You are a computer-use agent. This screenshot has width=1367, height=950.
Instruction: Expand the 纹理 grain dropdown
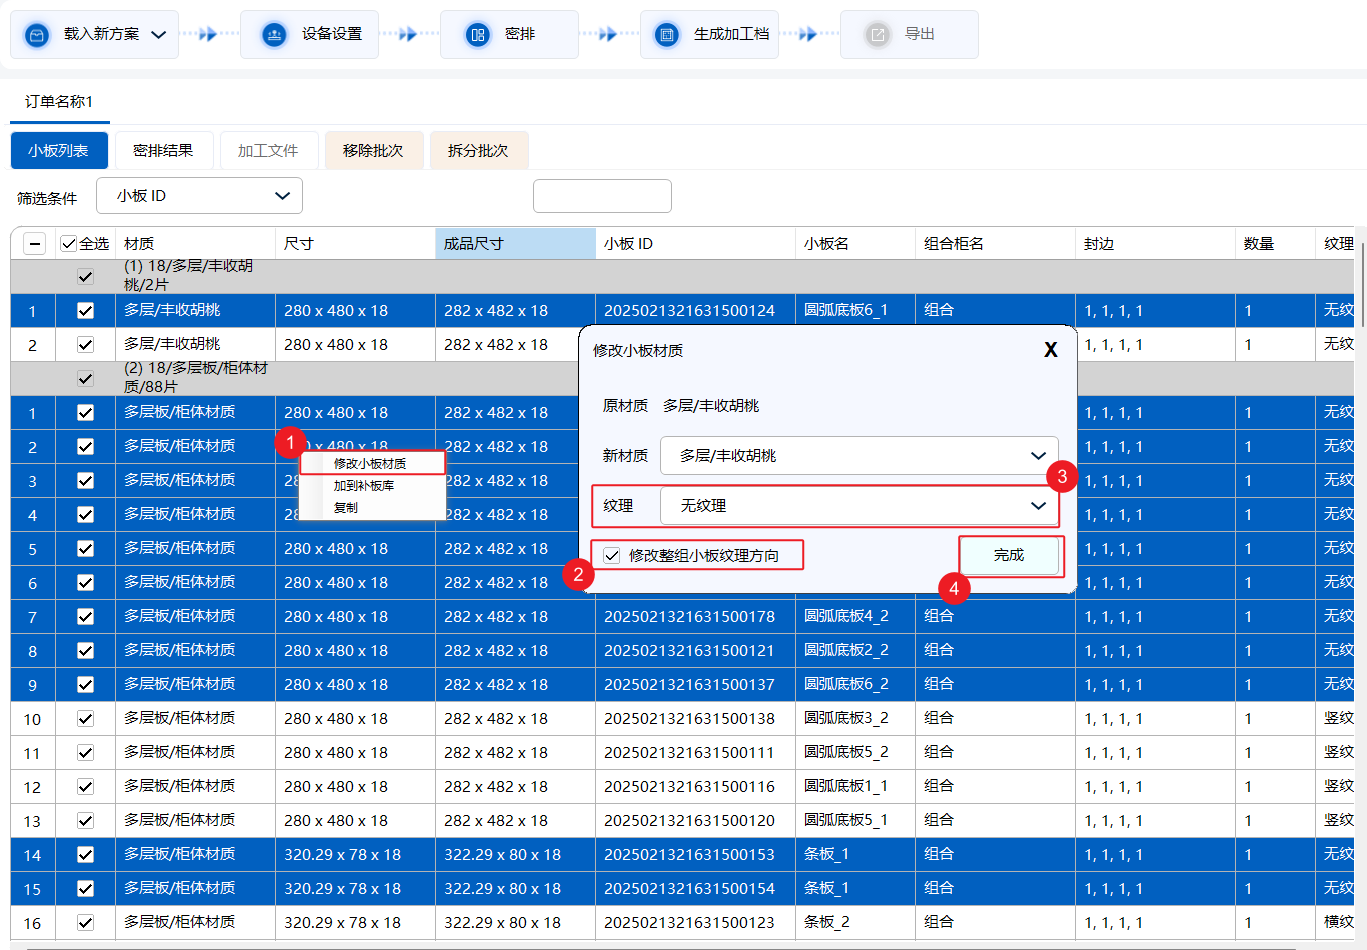[1038, 506]
